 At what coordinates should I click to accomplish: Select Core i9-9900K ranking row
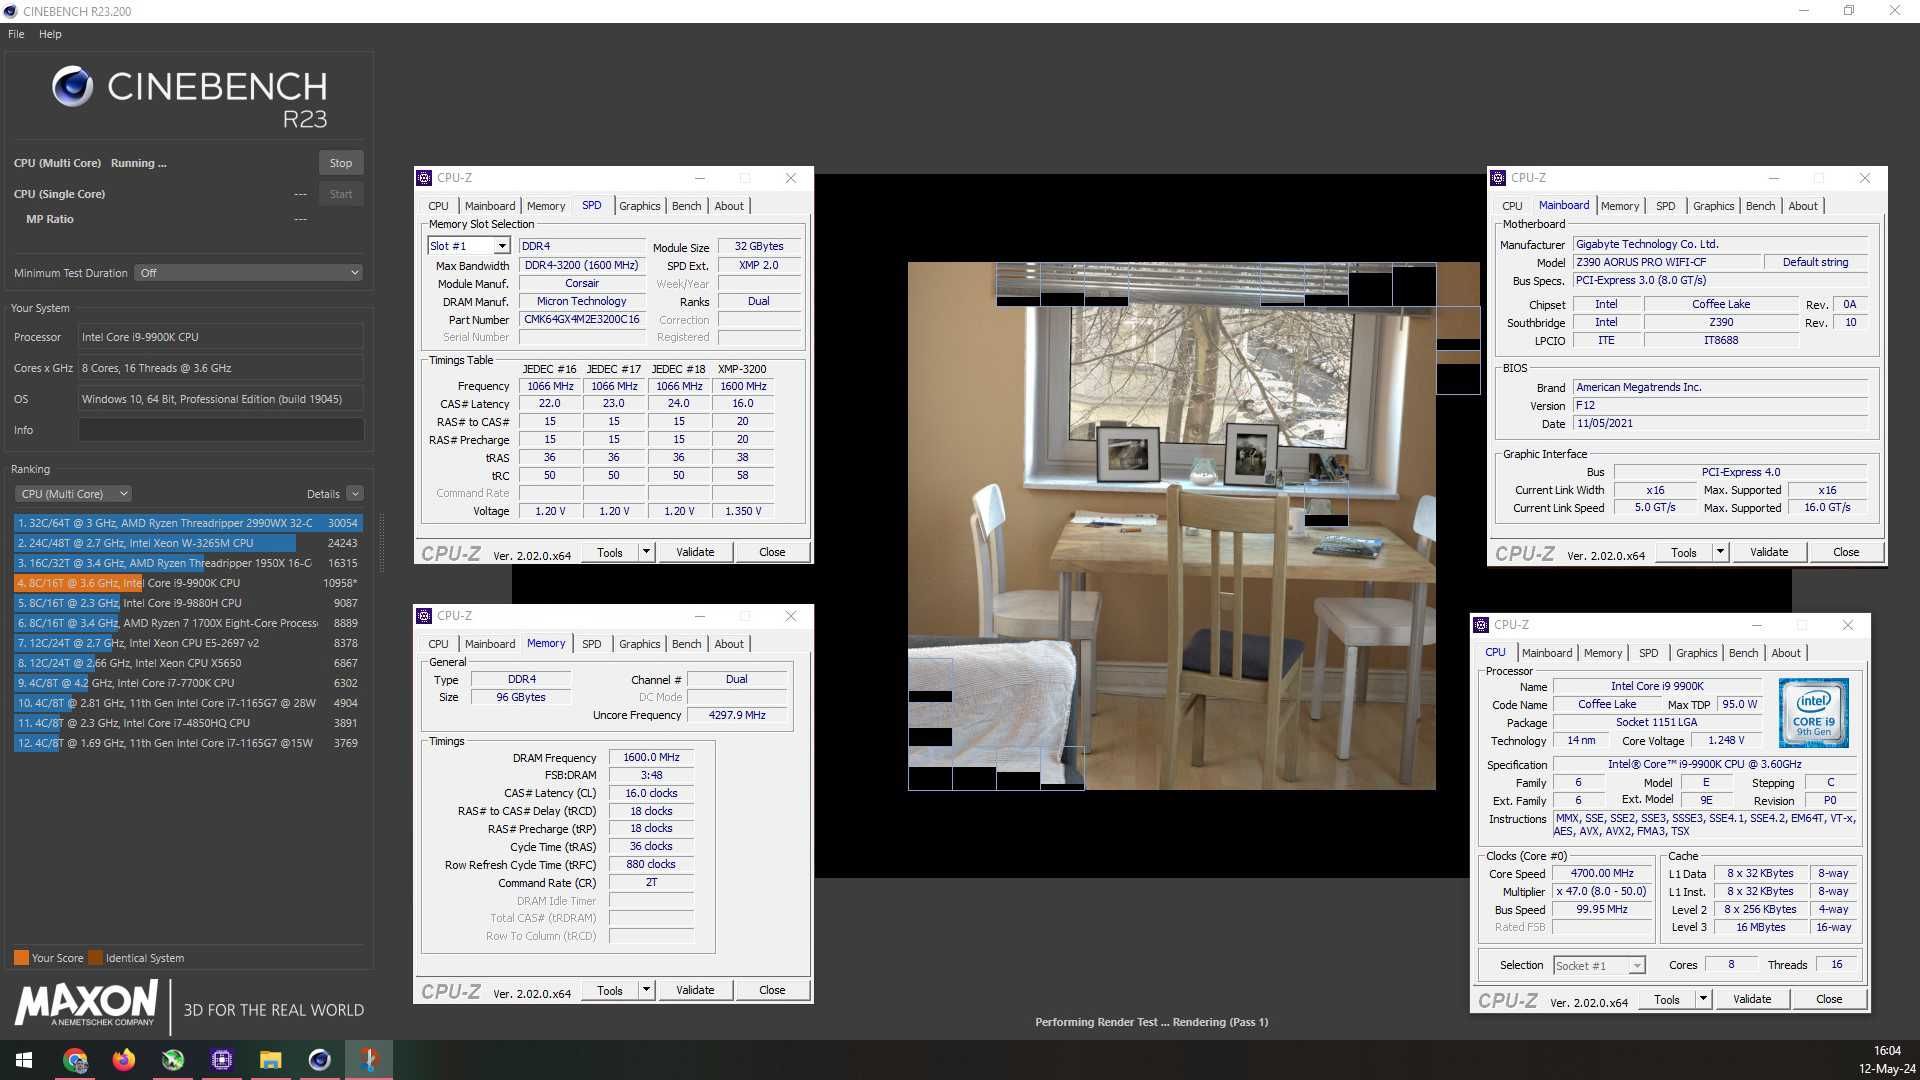point(188,583)
